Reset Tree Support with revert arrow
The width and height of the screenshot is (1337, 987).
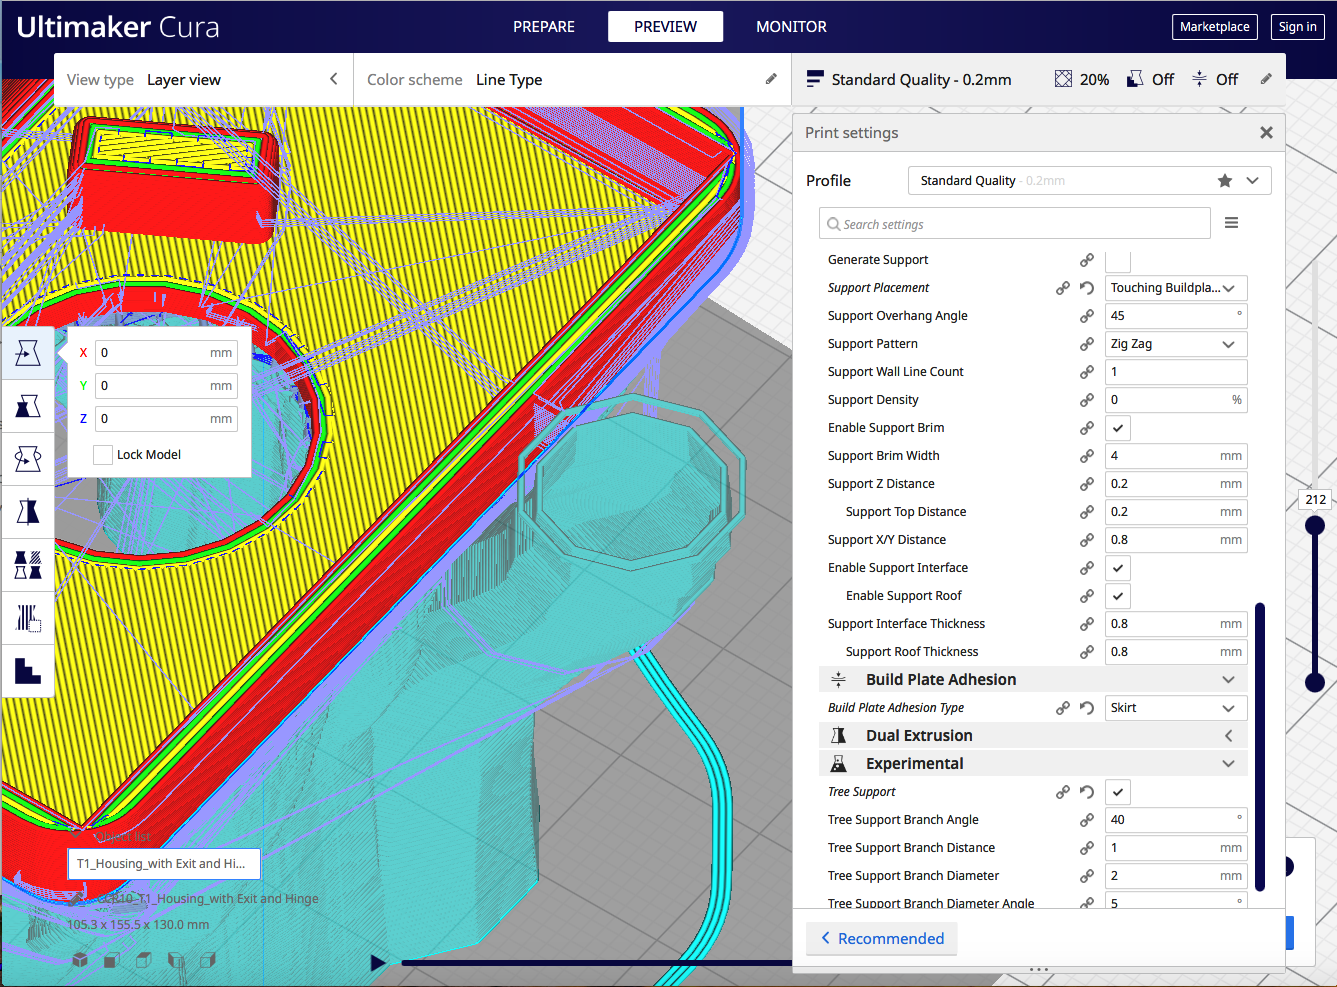click(x=1087, y=792)
